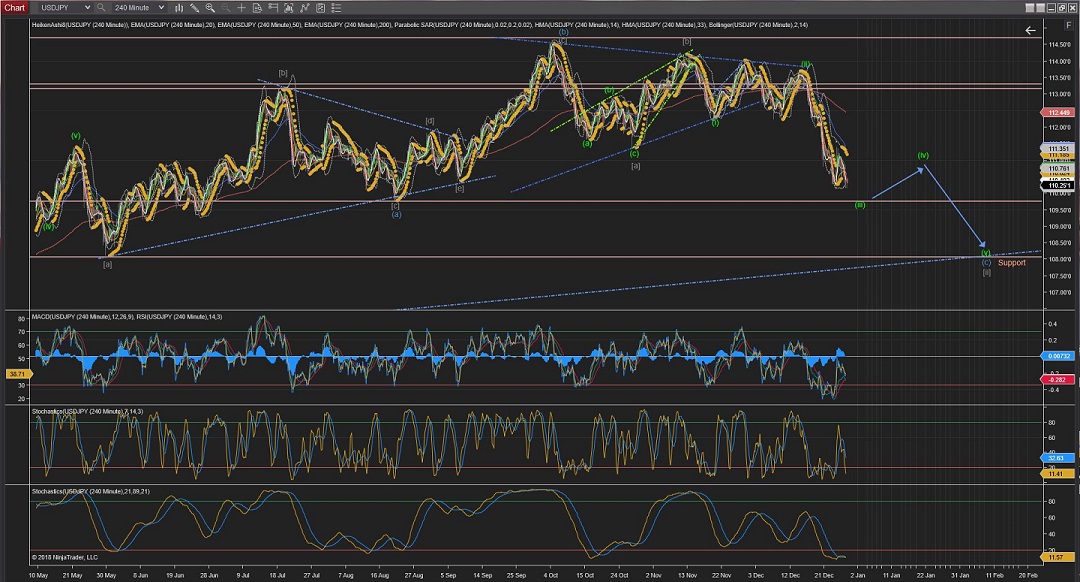The width and height of the screenshot is (1080, 582).
Task: Click the 32.63 blue stochastics marker
Action: [1059, 457]
